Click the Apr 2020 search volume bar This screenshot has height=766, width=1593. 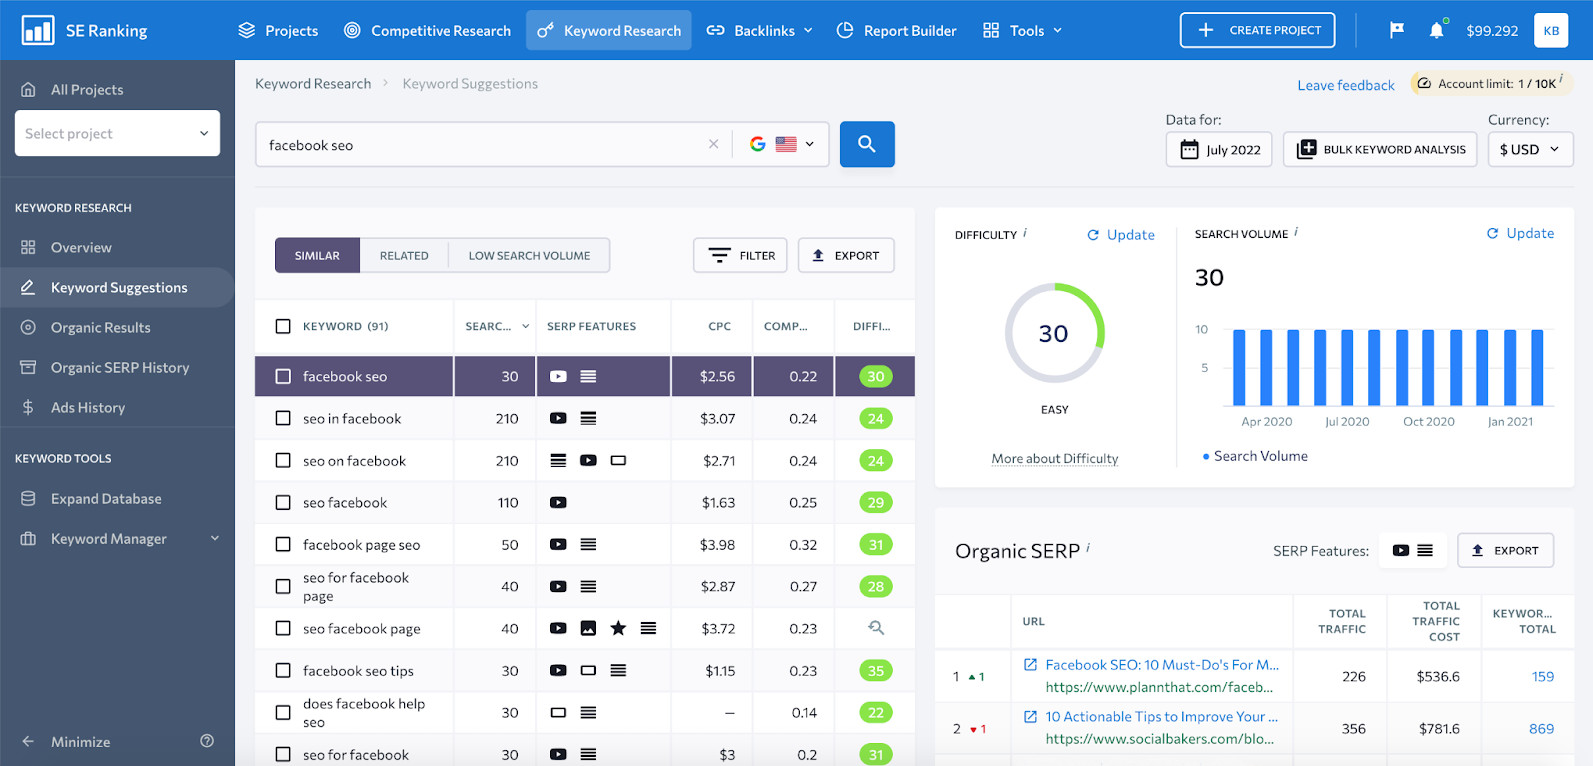(x=1266, y=367)
